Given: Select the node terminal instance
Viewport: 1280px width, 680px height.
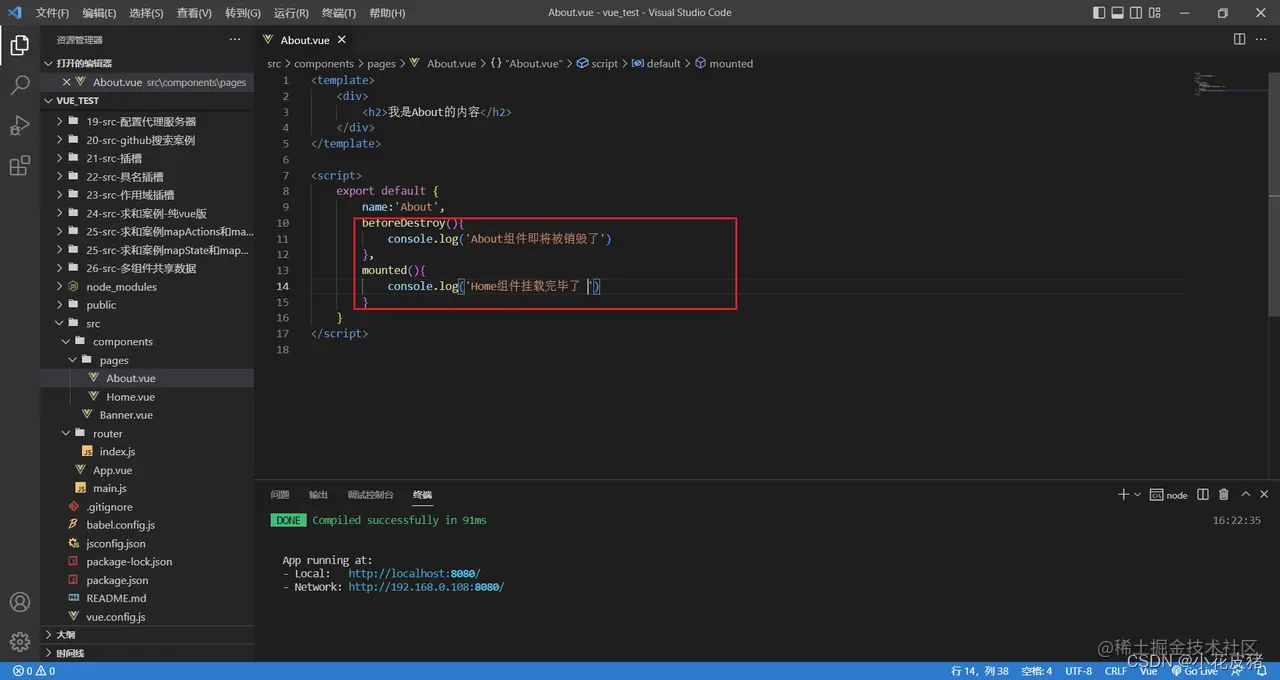Looking at the screenshot, I should pos(1169,494).
